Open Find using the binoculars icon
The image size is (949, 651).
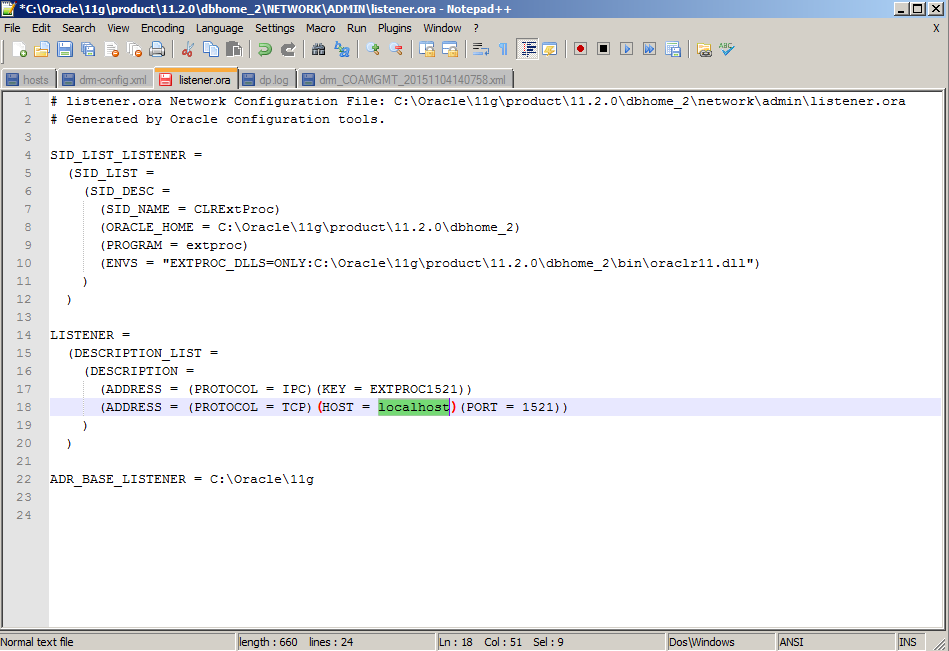tap(318, 49)
